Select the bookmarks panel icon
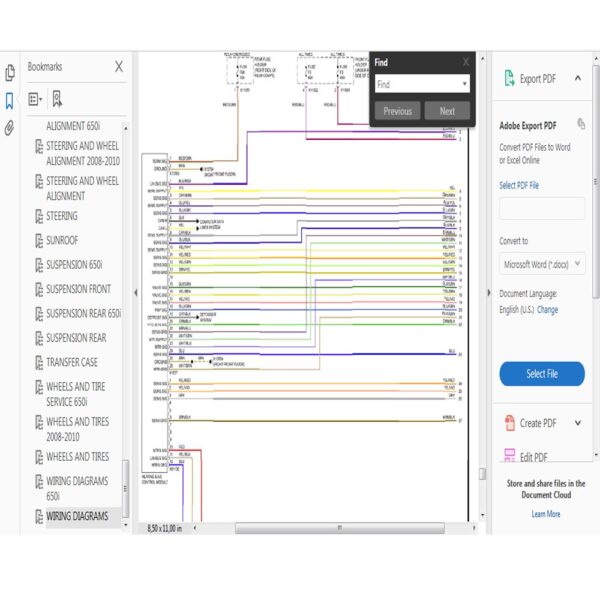The height and width of the screenshot is (600, 600). click(x=10, y=101)
